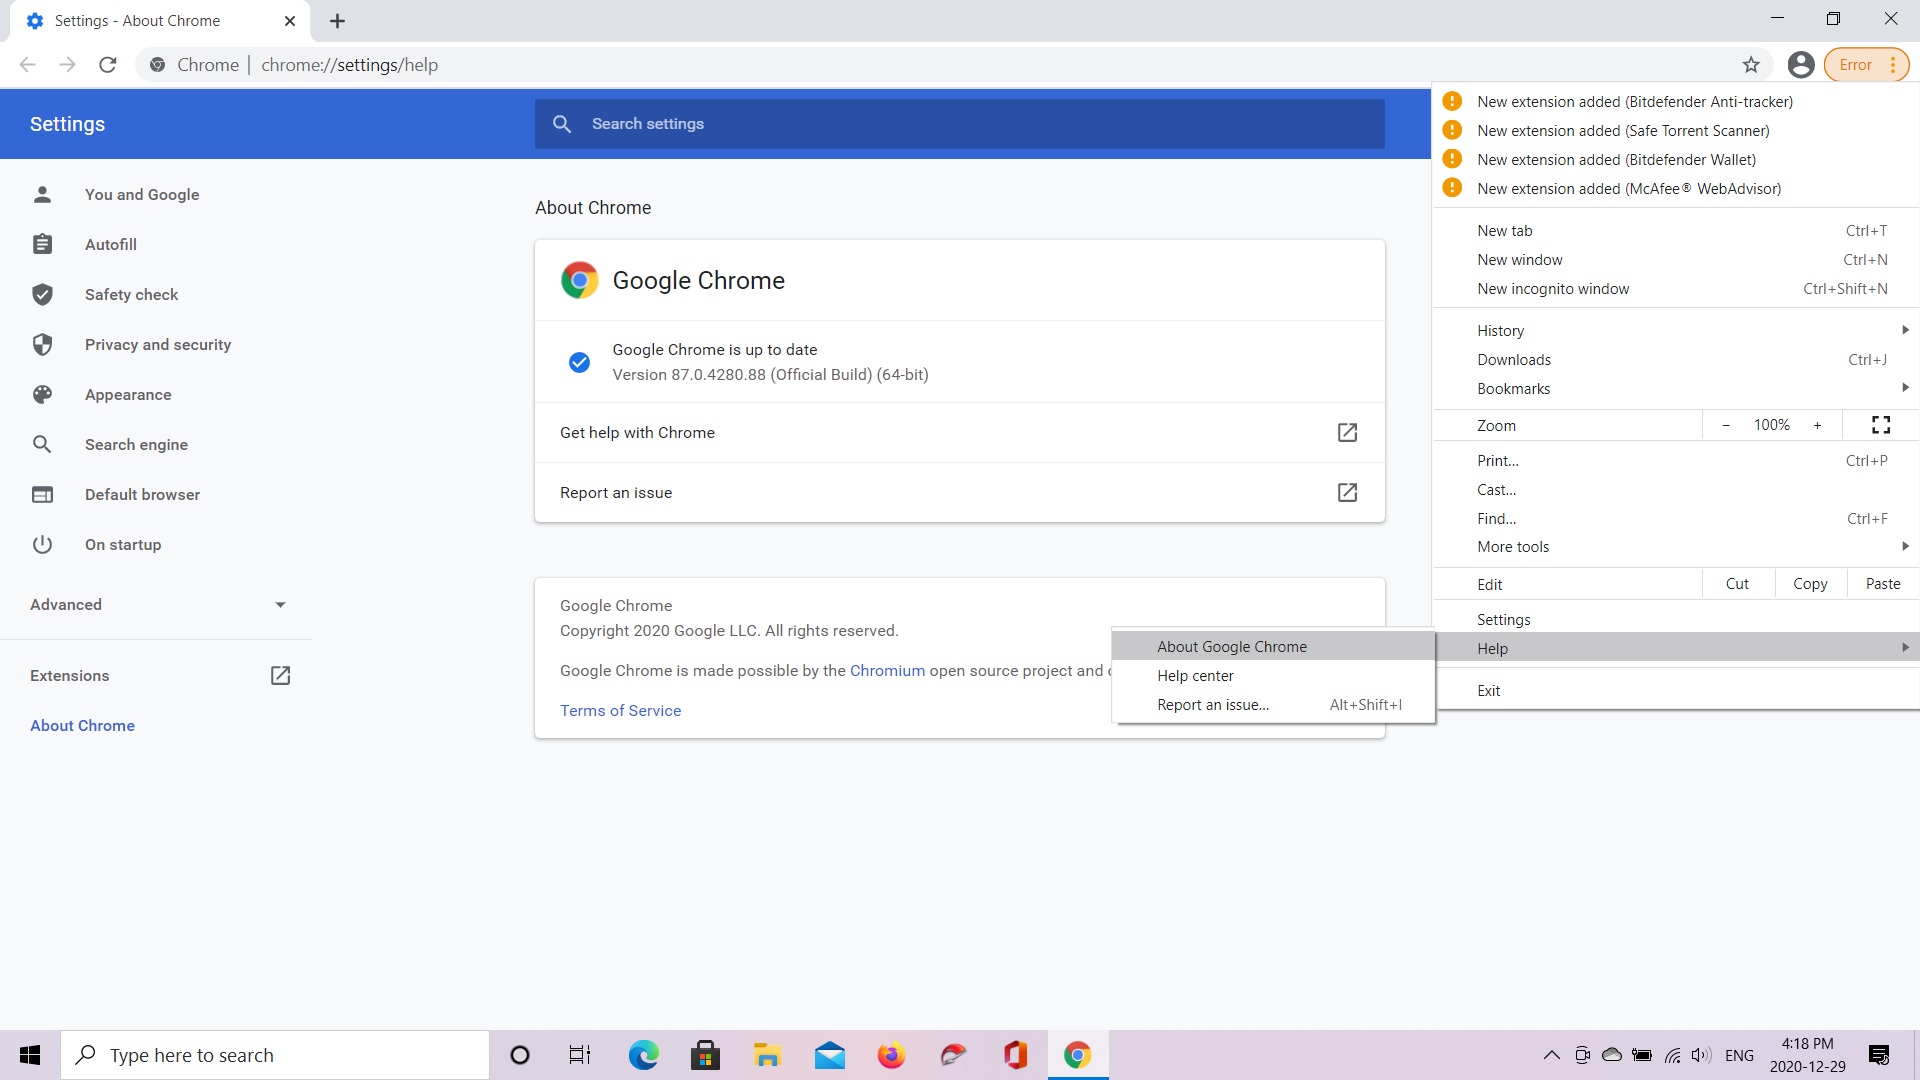Reload page using refresh icon
This screenshot has width=1920, height=1080.
click(108, 65)
